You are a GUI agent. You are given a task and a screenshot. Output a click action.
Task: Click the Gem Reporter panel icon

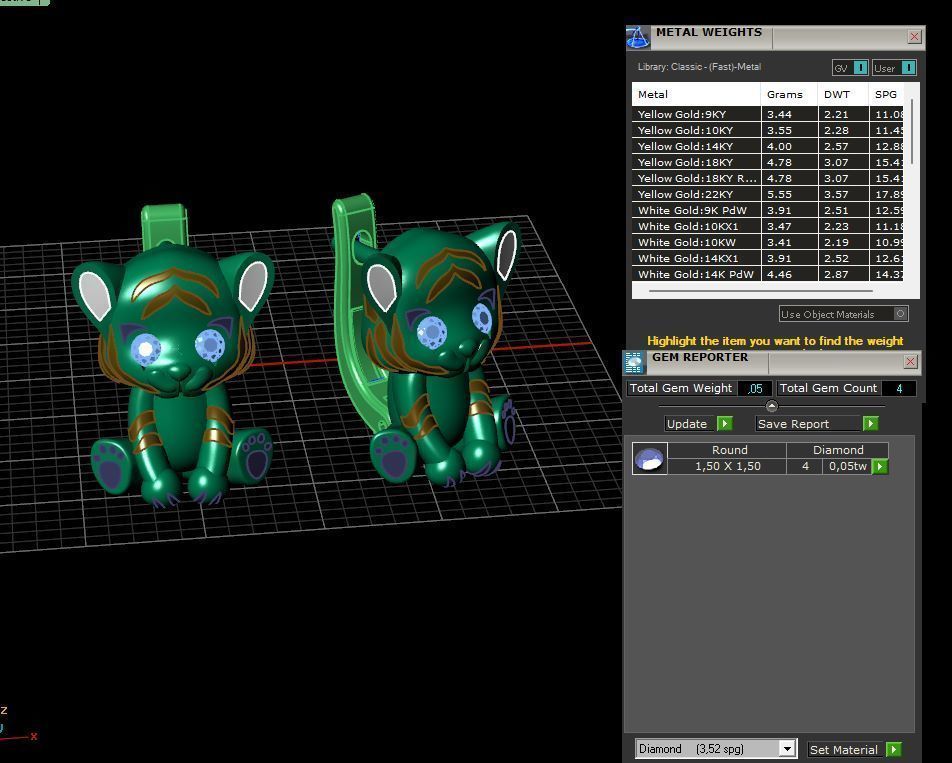(x=634, y=362)
